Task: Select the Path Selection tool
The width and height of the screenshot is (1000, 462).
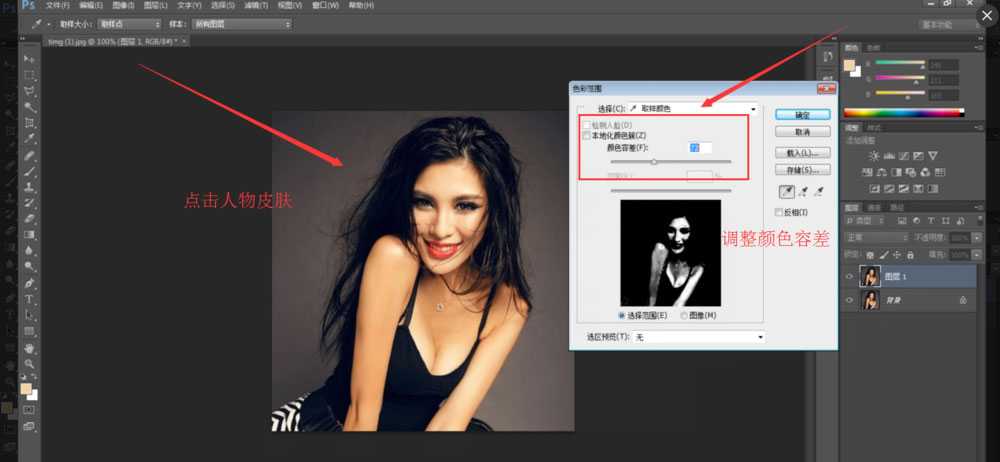Action: click(x=30, y=315)
